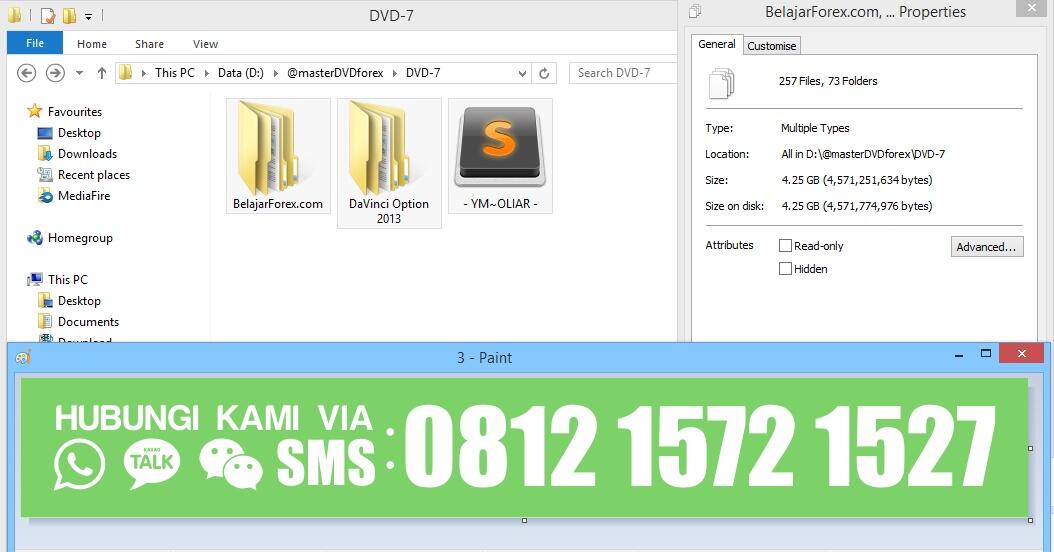The image size is (1054, 552).
Task: Expand the address bar history dropdown
Action: 522,73
